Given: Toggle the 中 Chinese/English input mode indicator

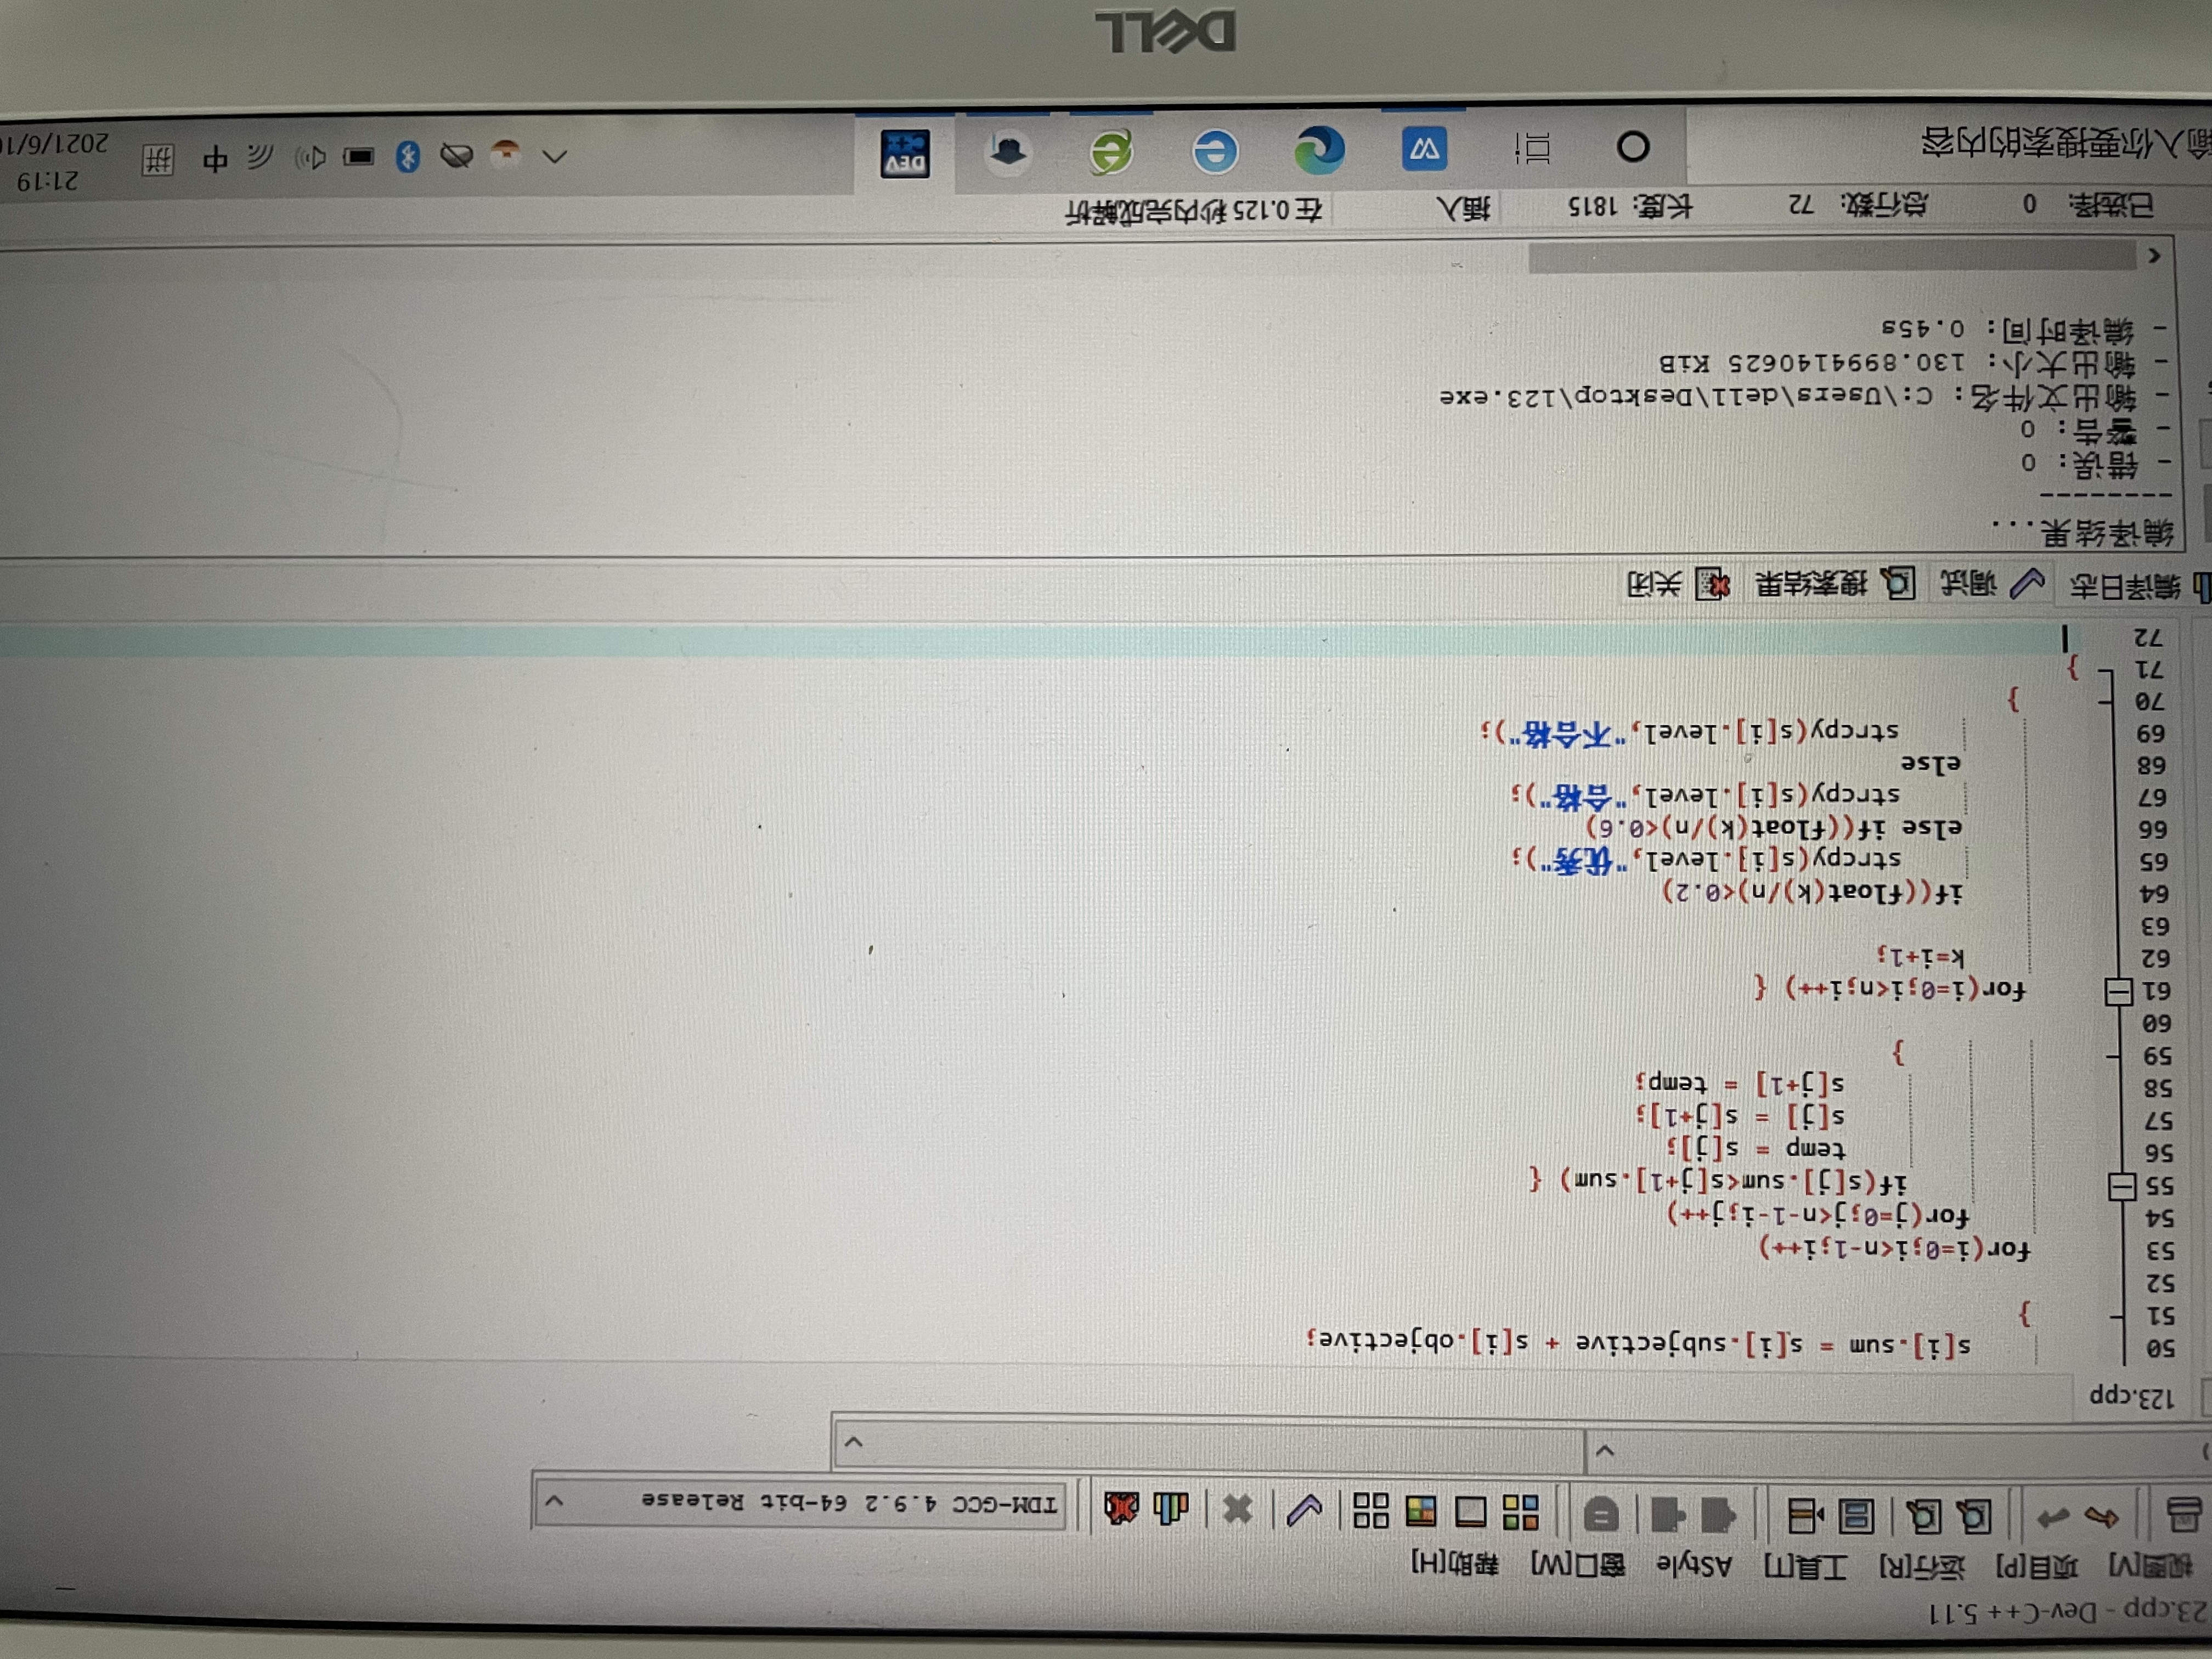Looking at the screenshot, I should (x=214, y=159).
